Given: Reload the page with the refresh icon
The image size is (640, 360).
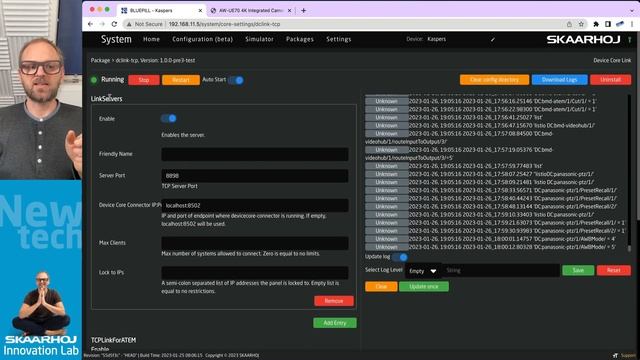Looking at the screenshot, I should click(x=114, y=24).
